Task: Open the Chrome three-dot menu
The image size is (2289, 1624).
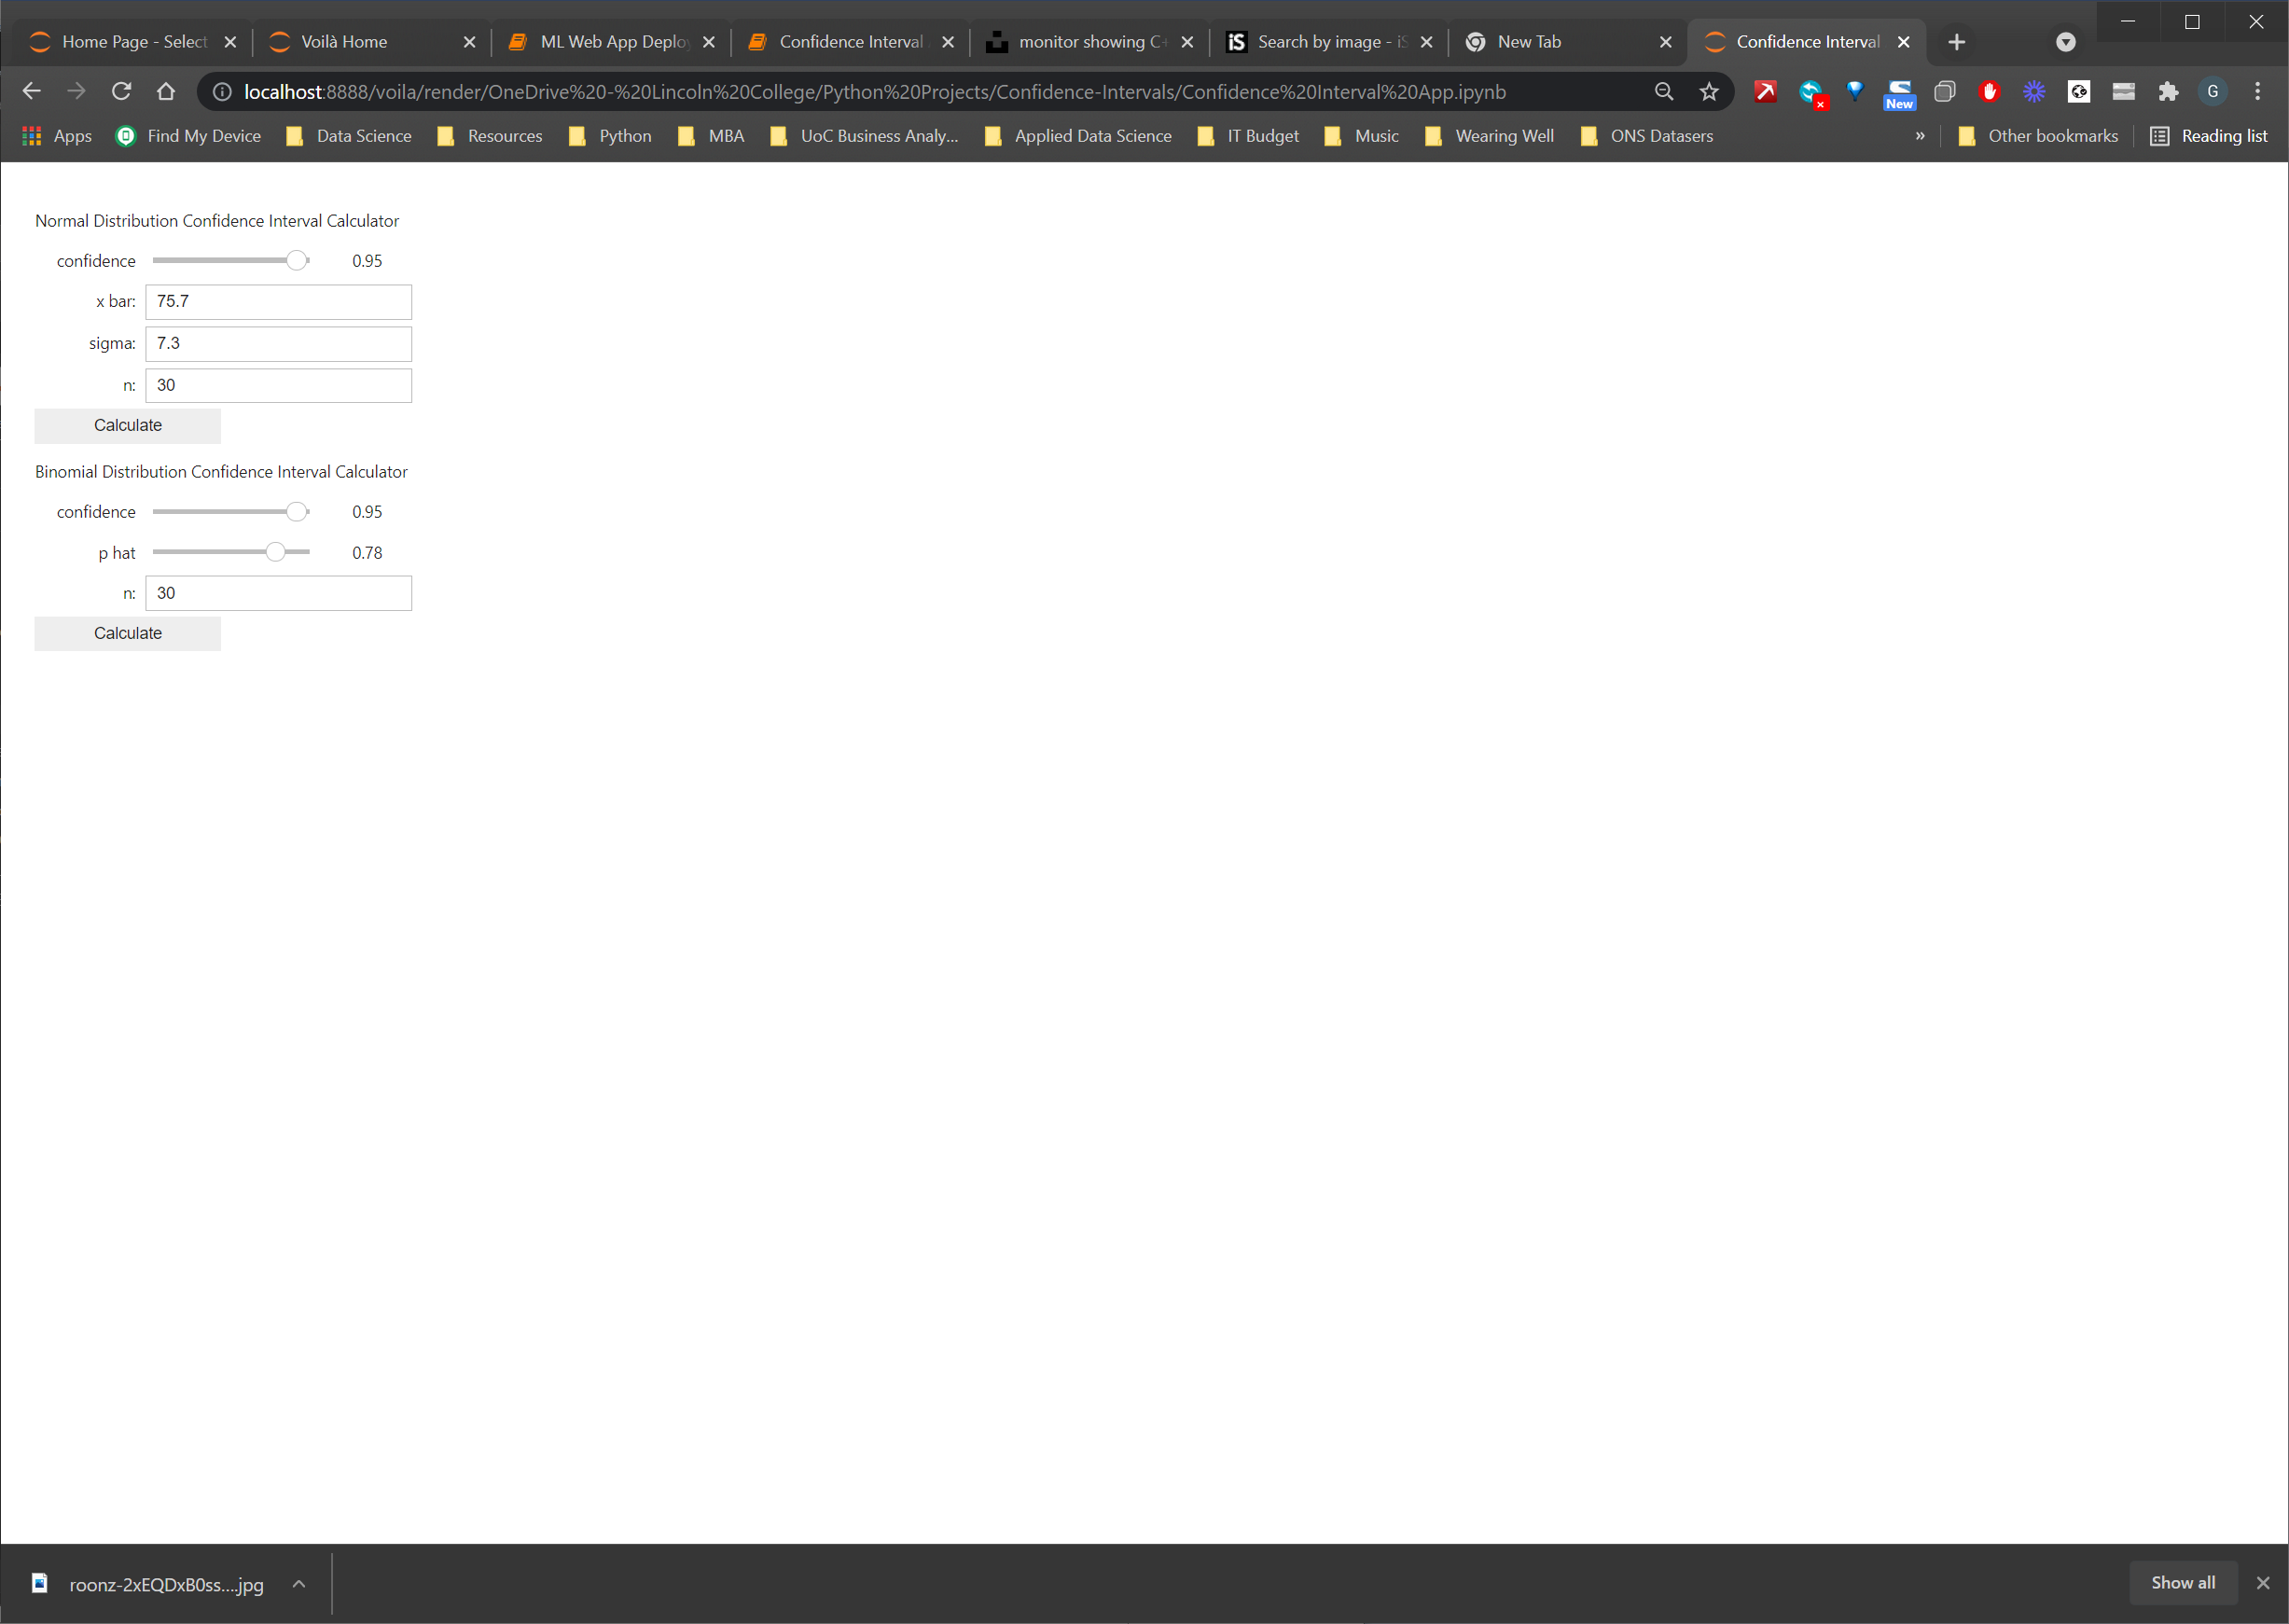Action: click(x=2257, y=92)
